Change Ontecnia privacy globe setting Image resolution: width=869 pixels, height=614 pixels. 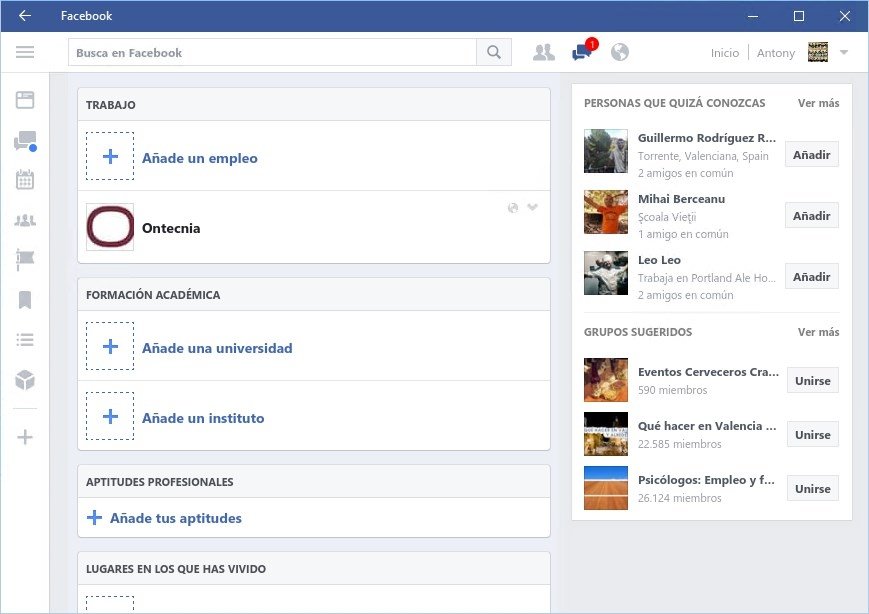click(513, 207)
